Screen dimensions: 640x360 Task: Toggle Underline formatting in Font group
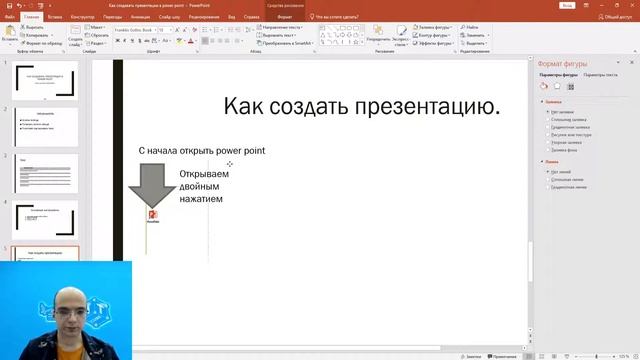pyautogui.click(x=132, y=41)
